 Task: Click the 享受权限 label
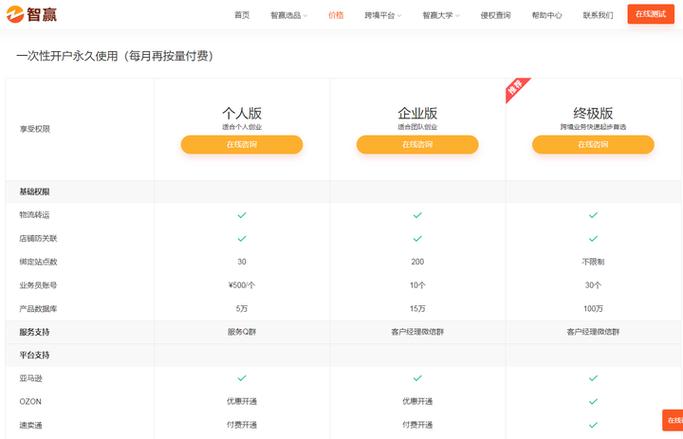35,129
